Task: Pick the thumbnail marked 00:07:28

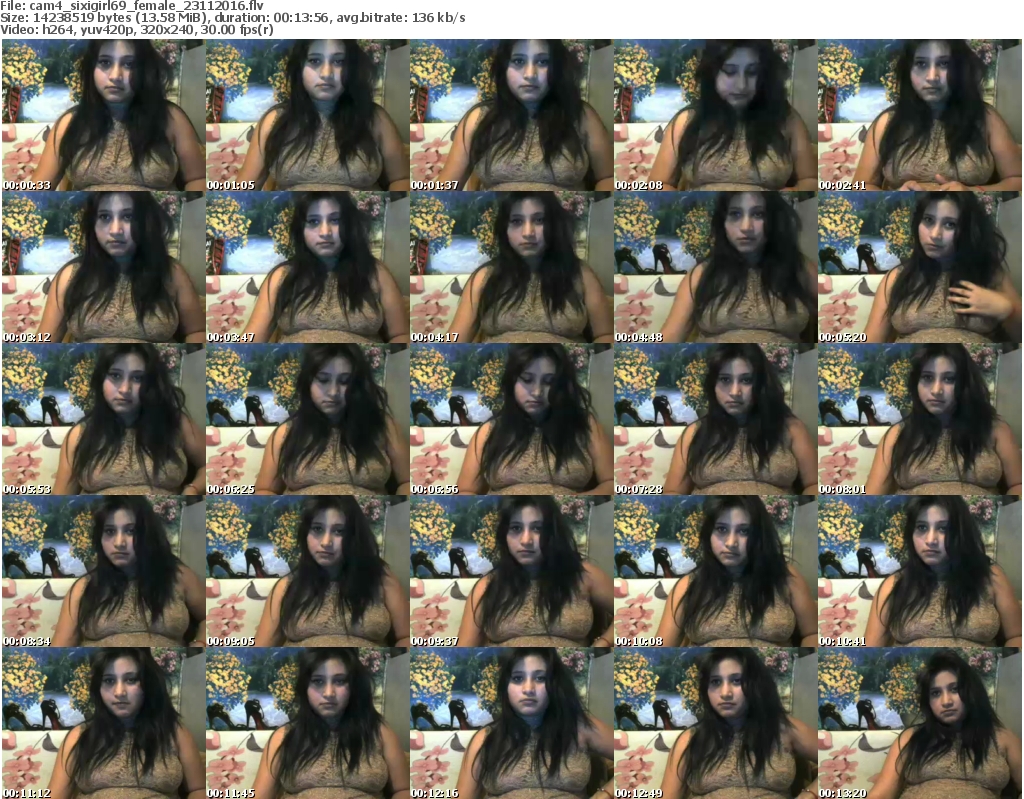Action: click(715, 419)
